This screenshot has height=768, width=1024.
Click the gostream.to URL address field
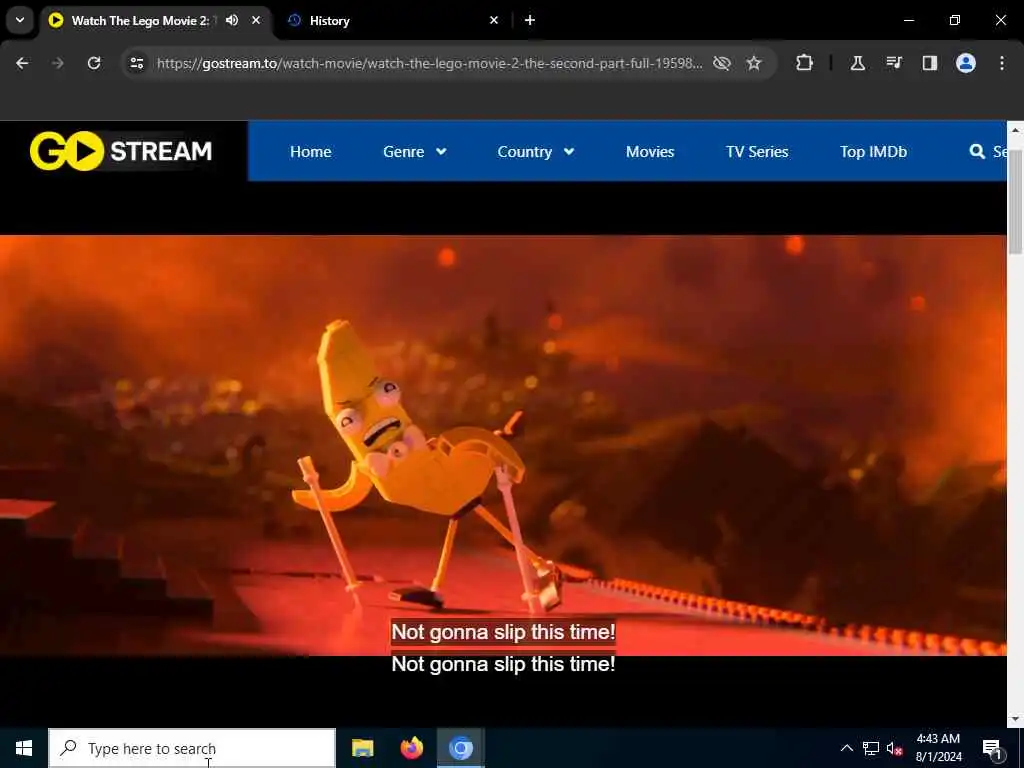[429, 63]
